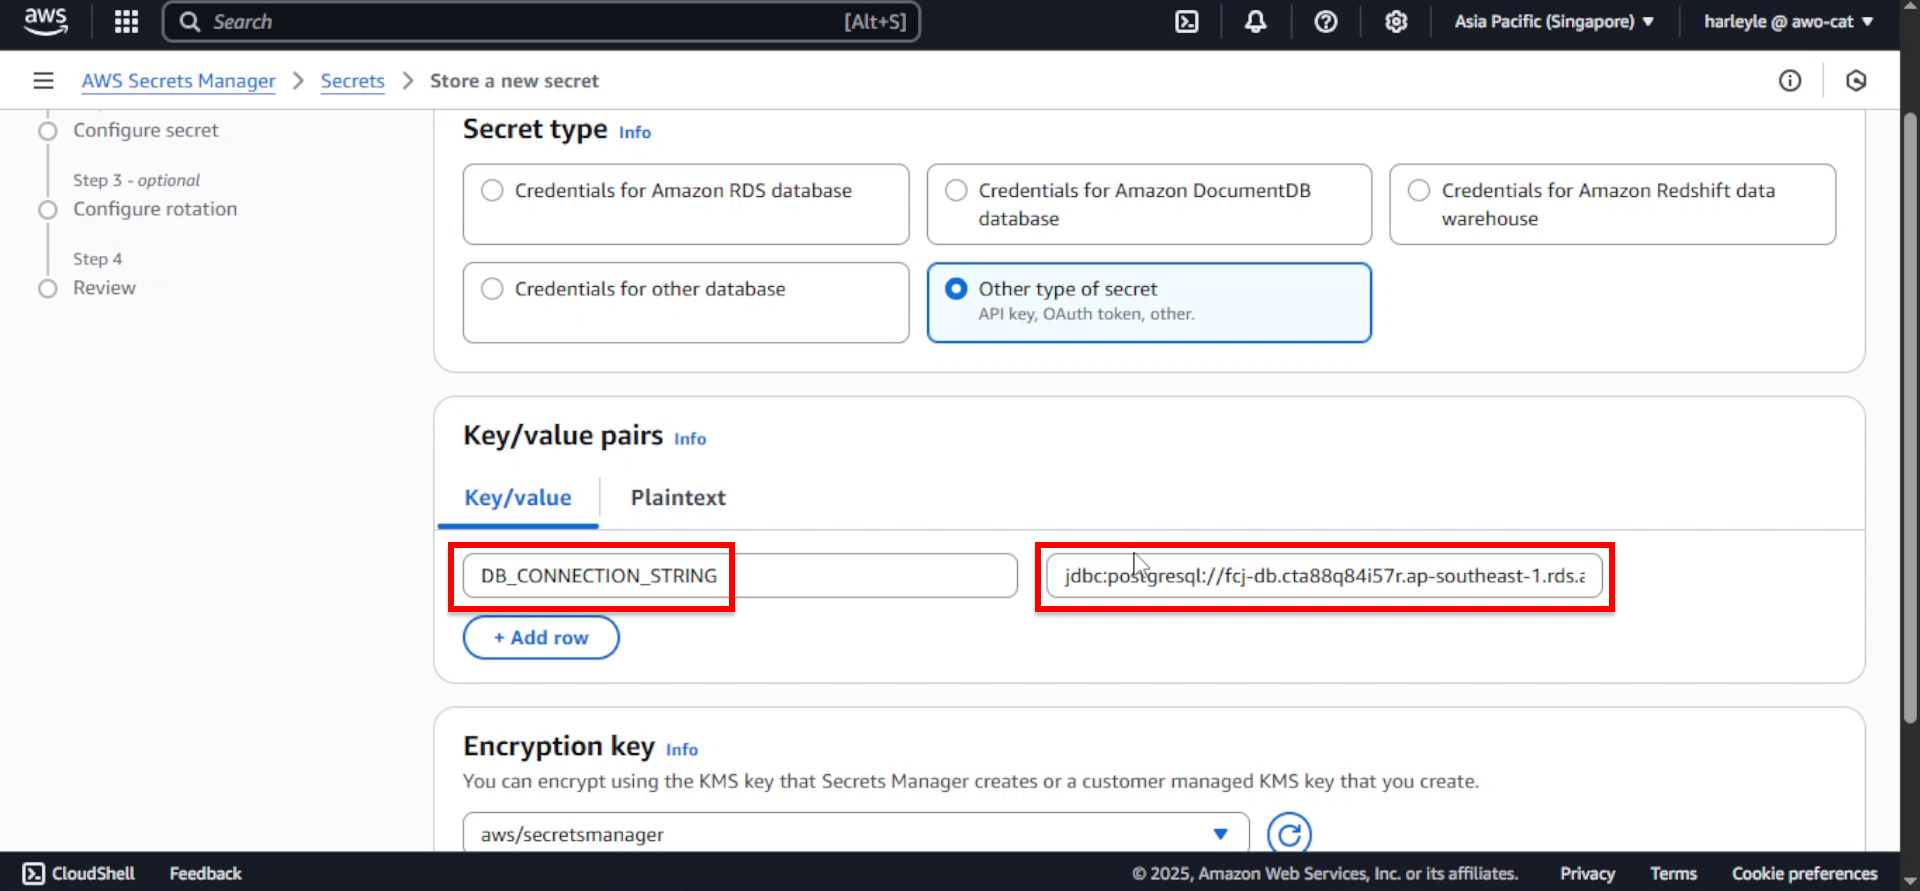Switch to the Key/value tab
This screenshot has width=1920, height=891.
(x=518, y=498)
